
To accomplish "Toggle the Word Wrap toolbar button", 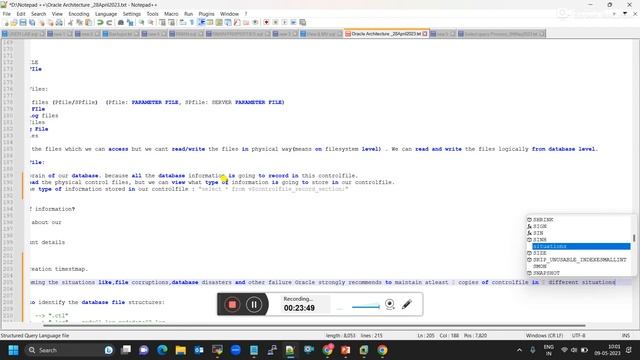I will (x=183, y=22).
